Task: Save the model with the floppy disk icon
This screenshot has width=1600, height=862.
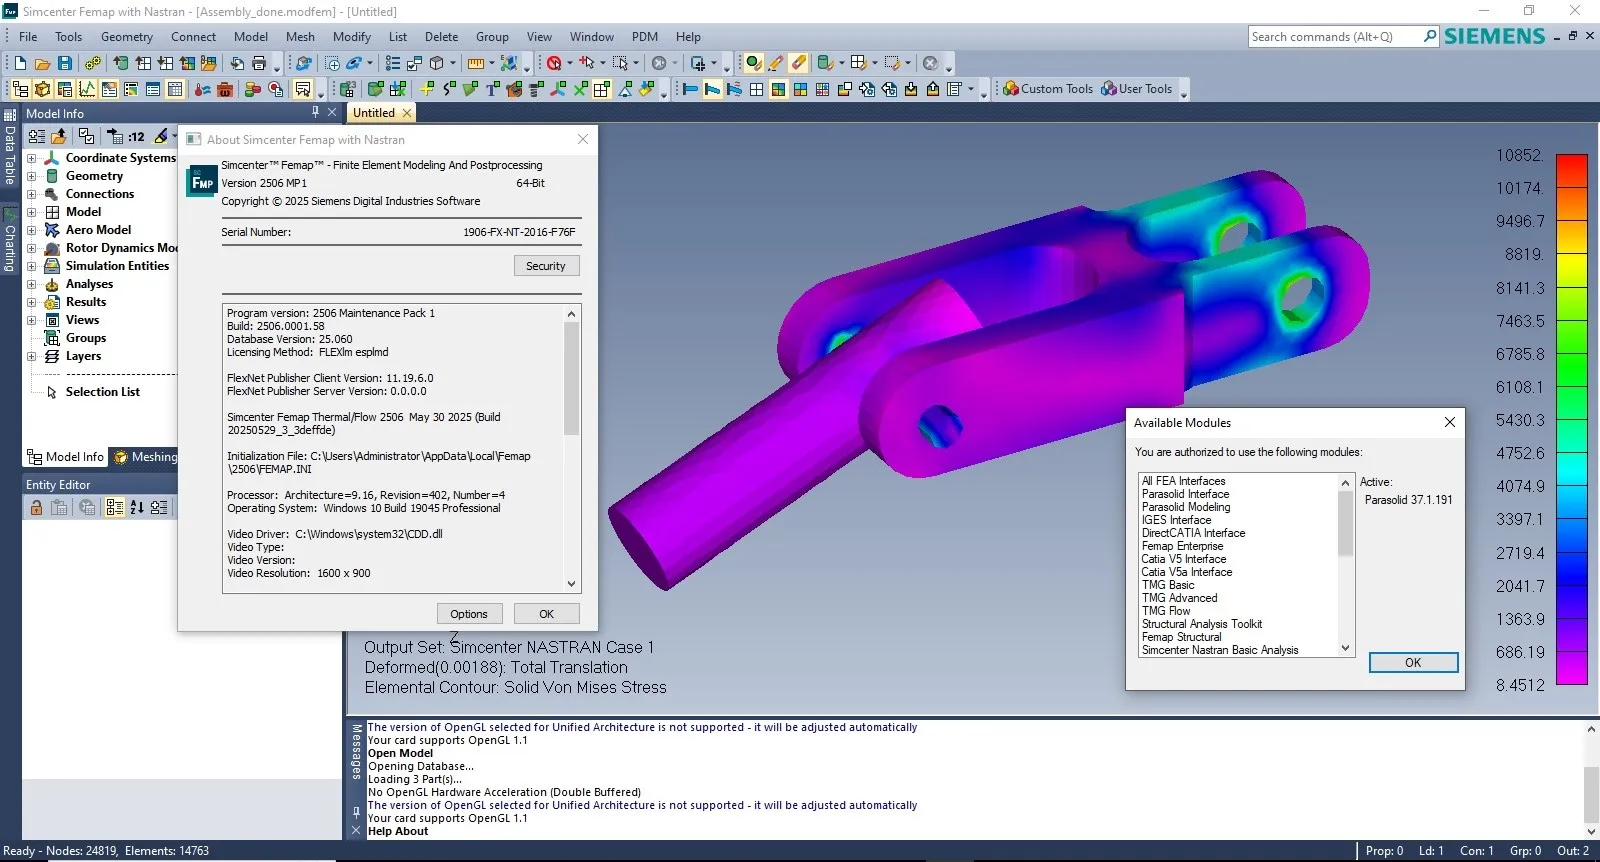Action: click(x=64, y=63)
